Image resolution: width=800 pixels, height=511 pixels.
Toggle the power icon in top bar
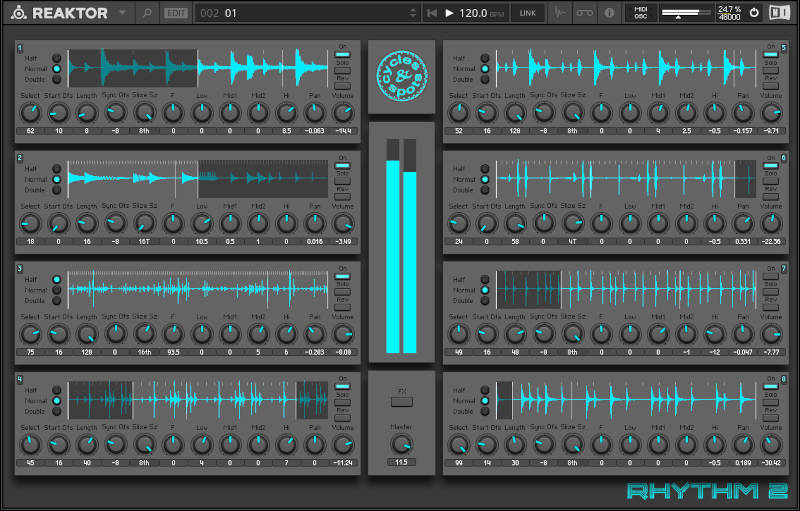[754, 13]
